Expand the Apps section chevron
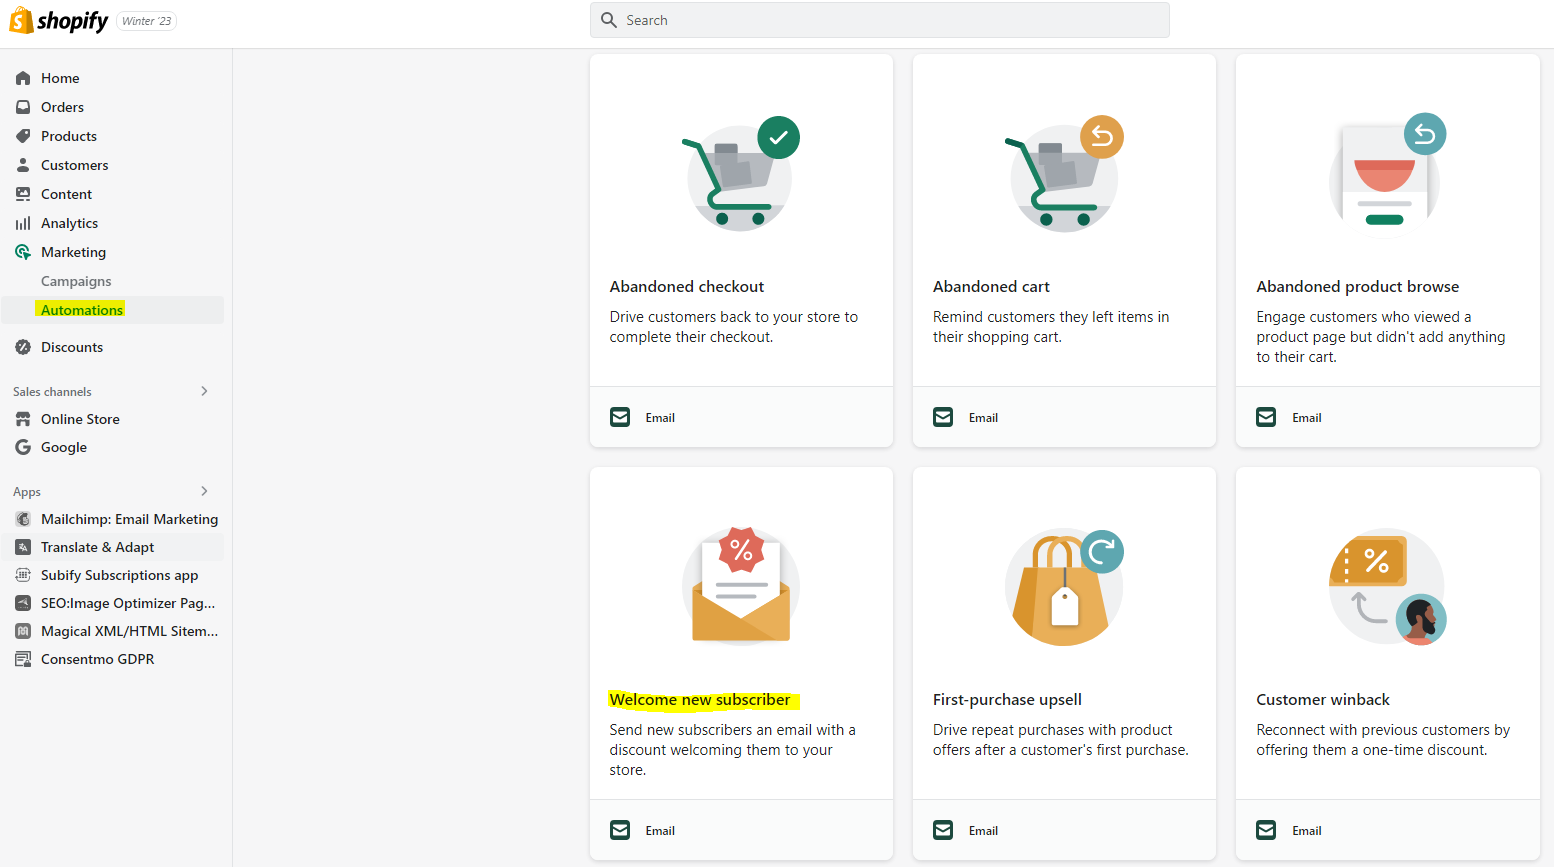The image size is (1554, 867). [x=204, y=491]
